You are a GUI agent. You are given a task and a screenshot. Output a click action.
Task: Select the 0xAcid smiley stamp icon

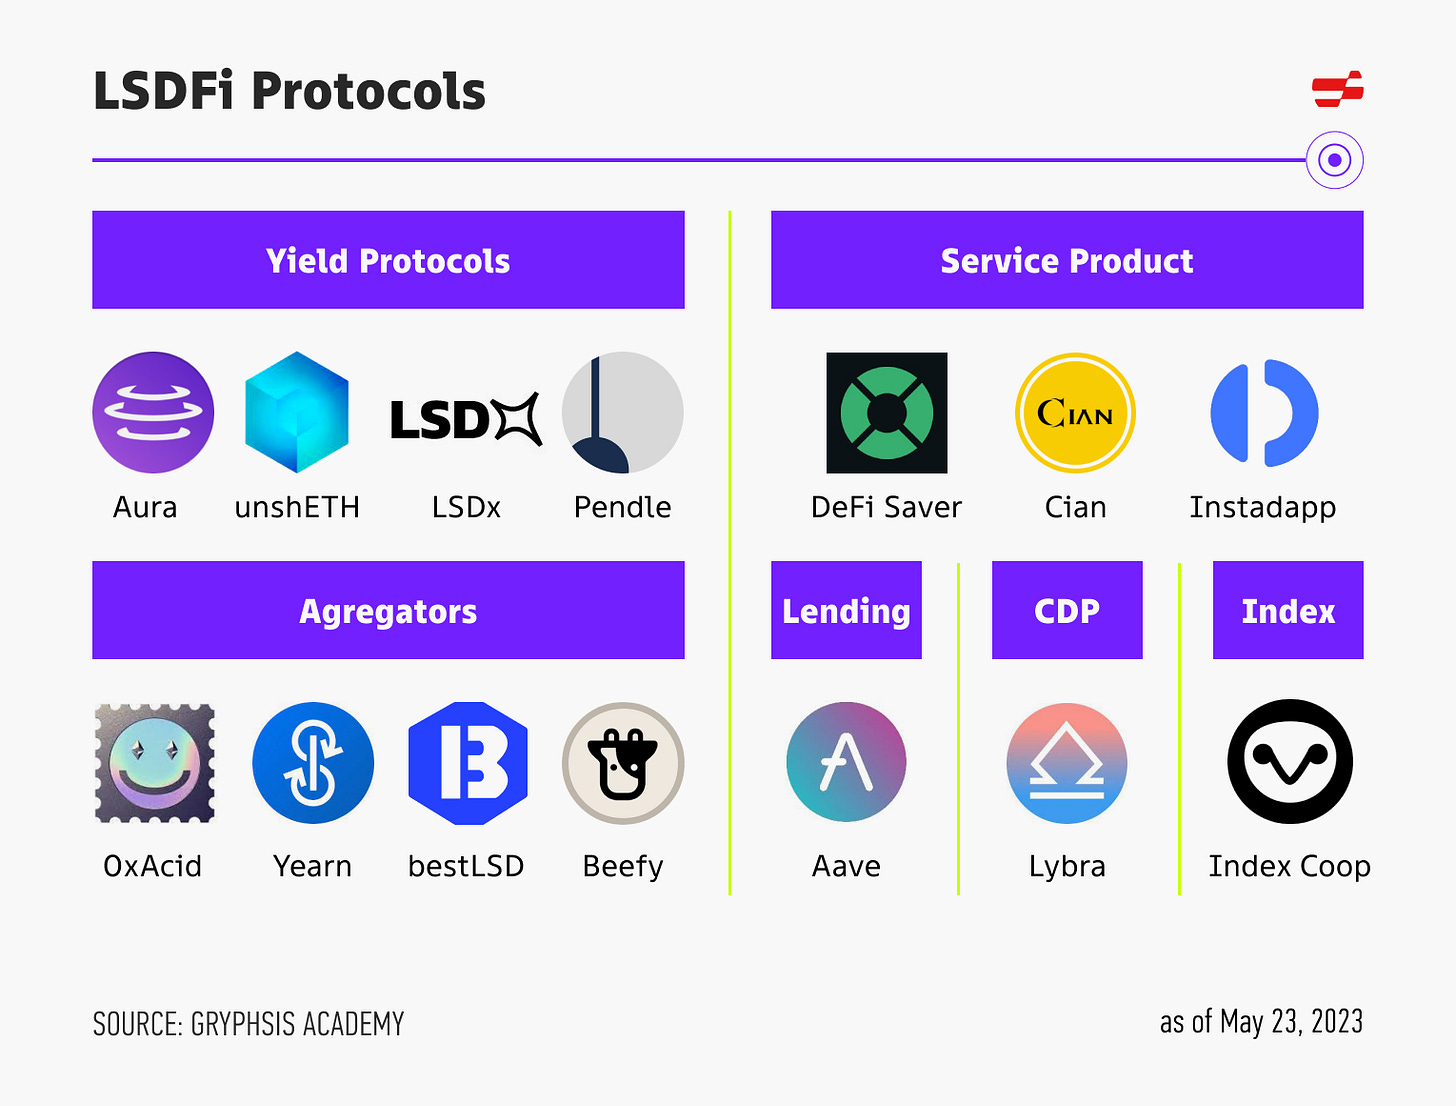pos(154,763)
